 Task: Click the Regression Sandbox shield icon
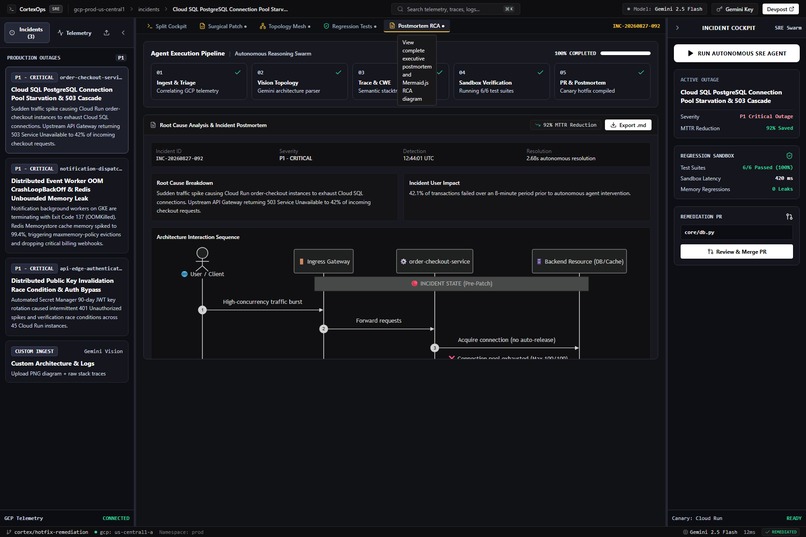pyautogui.click(x=789, y=156)
